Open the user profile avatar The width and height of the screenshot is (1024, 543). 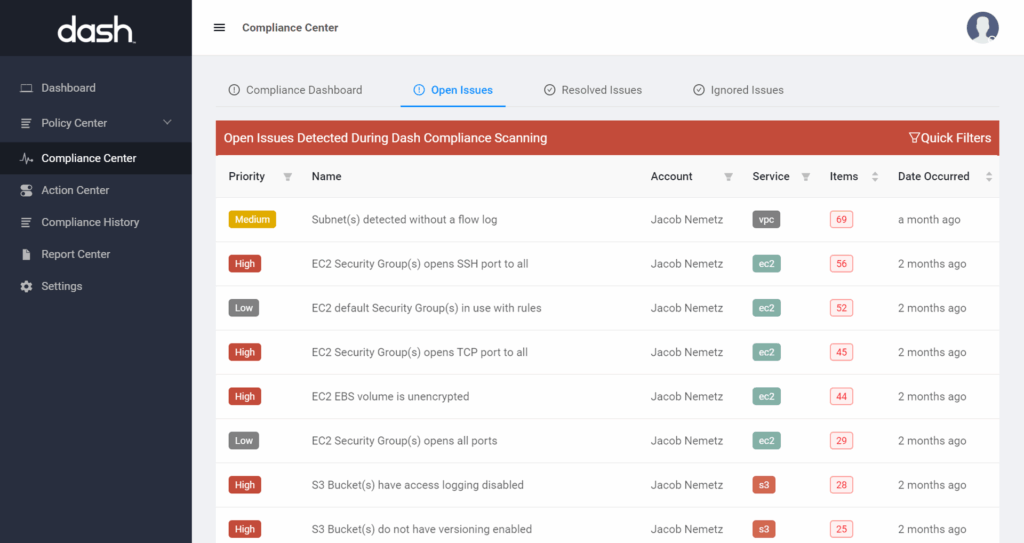pos(982,27)
